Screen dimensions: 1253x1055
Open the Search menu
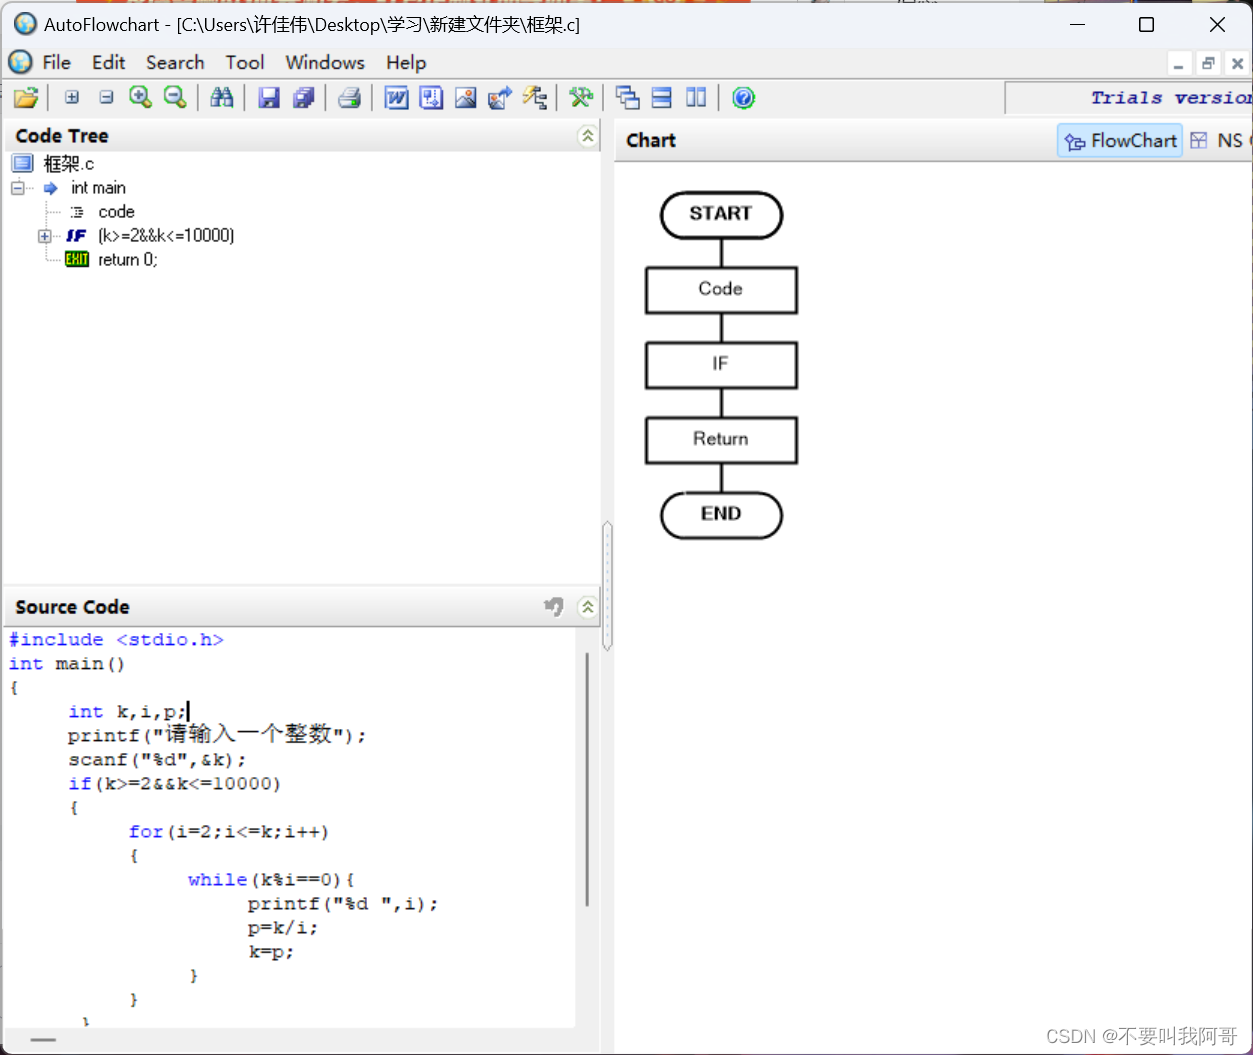pos(175,62)
